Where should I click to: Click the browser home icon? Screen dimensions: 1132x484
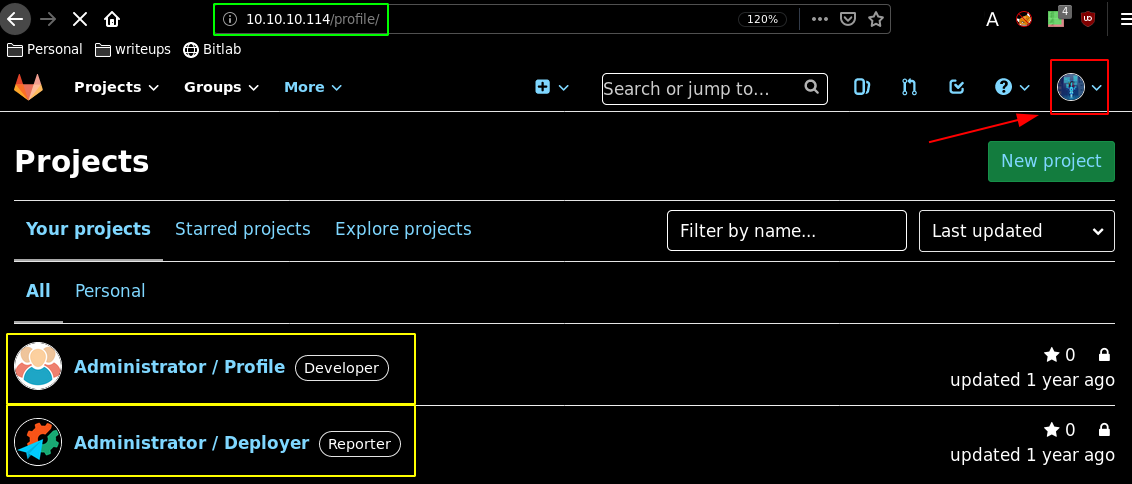pyautogui.click(x=112, y=19)
